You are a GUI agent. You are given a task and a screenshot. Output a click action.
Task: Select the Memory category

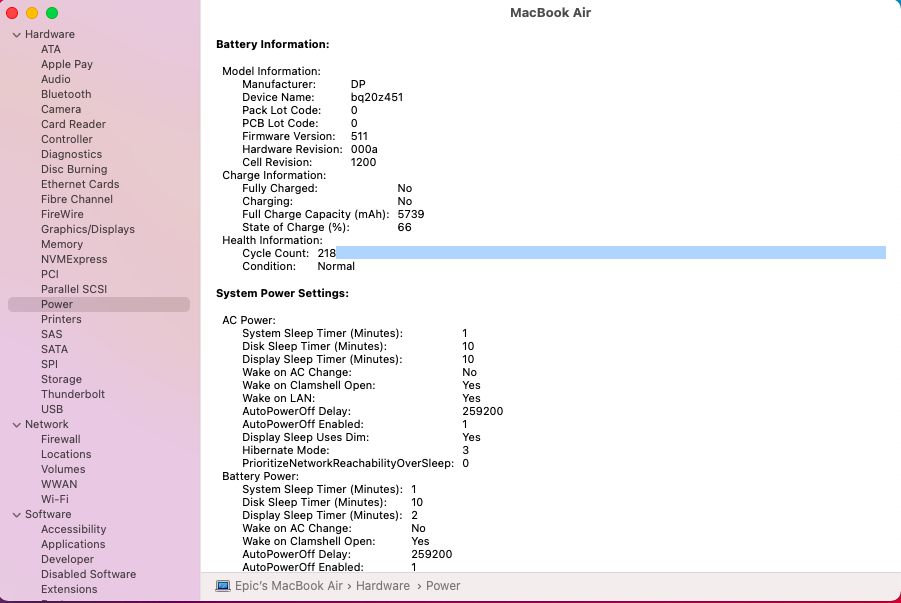pyautogui.click(x=62, y=244)
